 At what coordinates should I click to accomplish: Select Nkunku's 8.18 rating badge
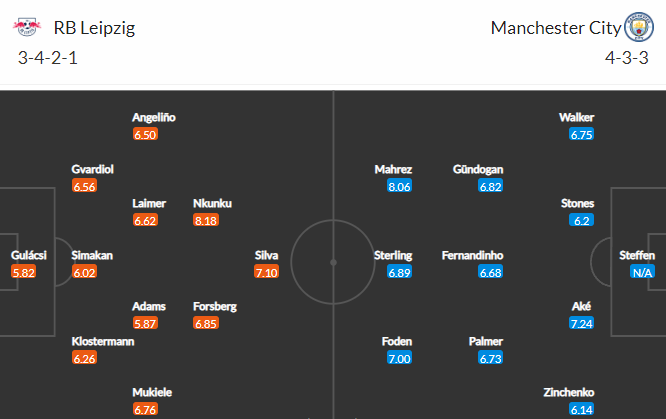coord(206,221)
